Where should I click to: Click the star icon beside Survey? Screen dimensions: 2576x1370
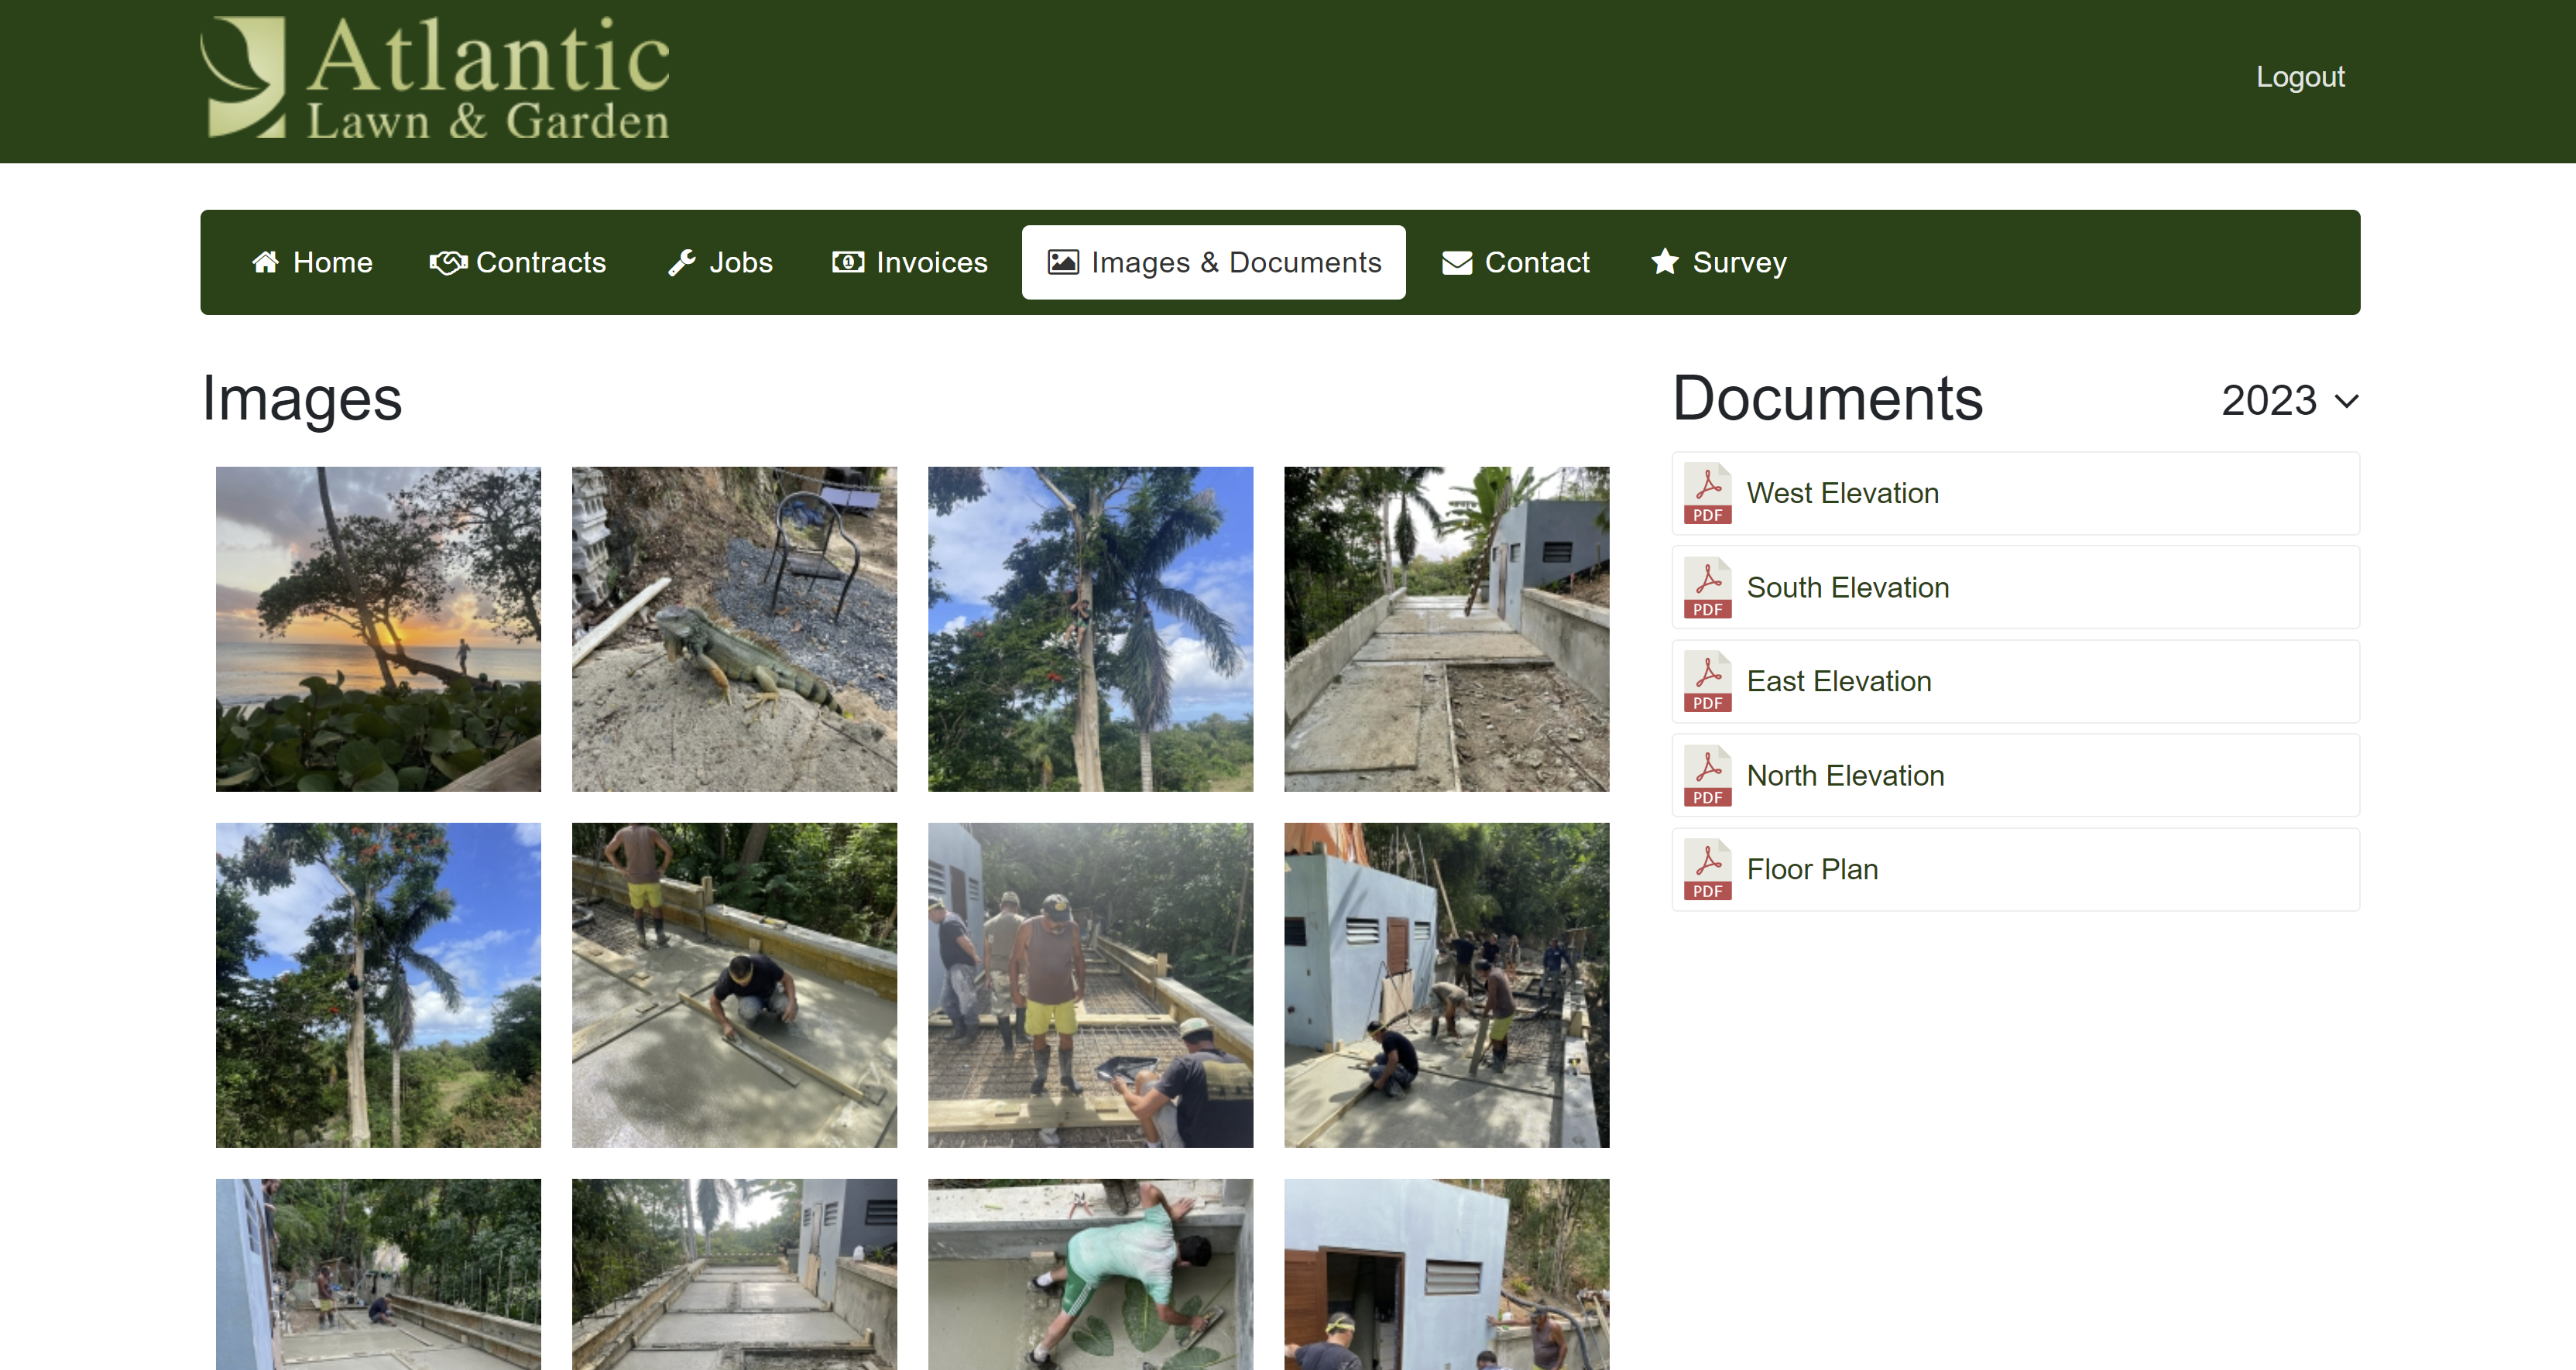[x=1665, y=262]
